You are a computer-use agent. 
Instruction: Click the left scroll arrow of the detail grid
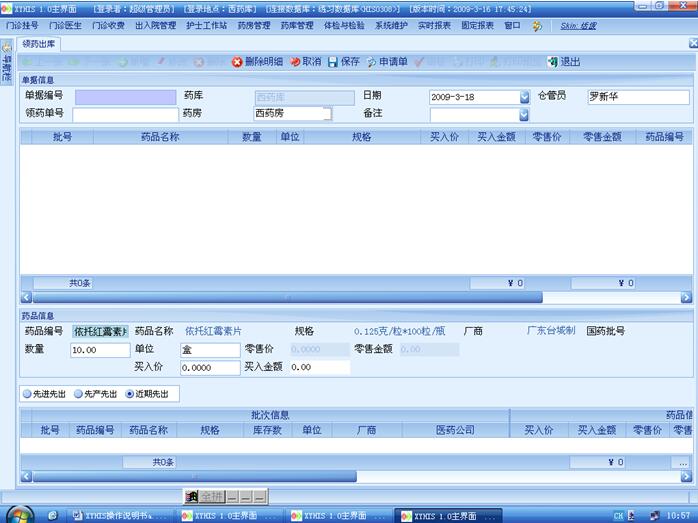pos(26,297)
